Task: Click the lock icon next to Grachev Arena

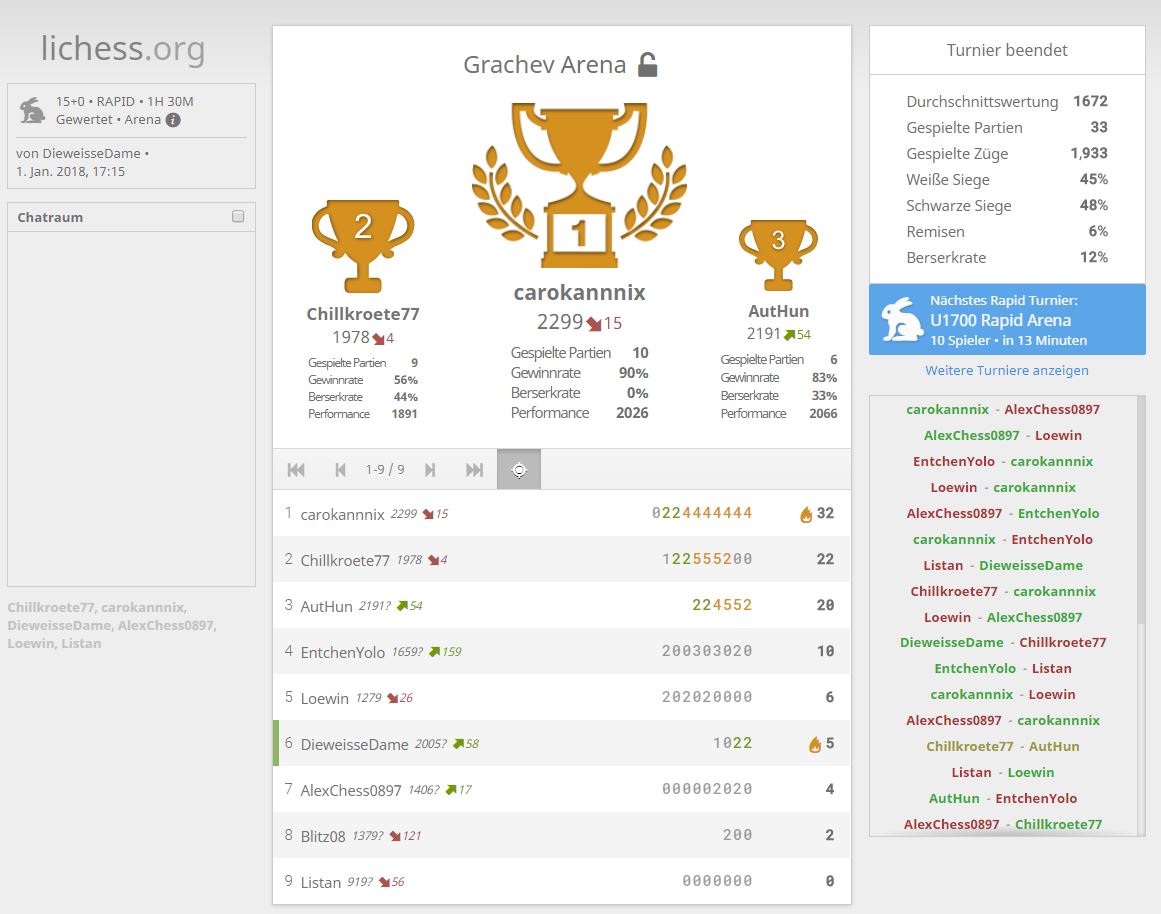Action: pyautogui.click(x=648, y=65)
